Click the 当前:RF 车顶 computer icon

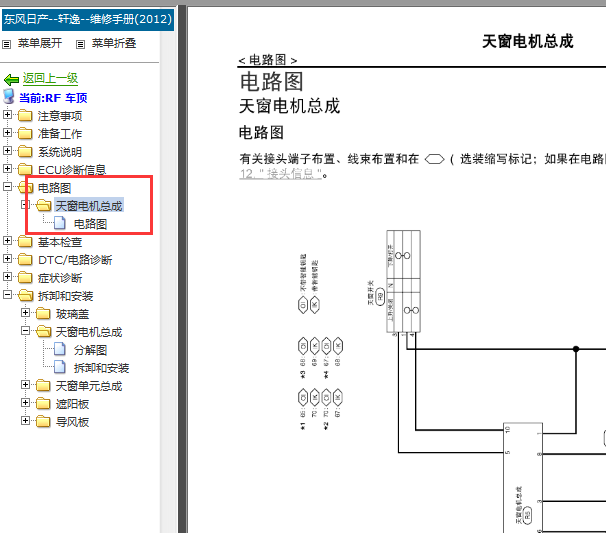[9, 97]
